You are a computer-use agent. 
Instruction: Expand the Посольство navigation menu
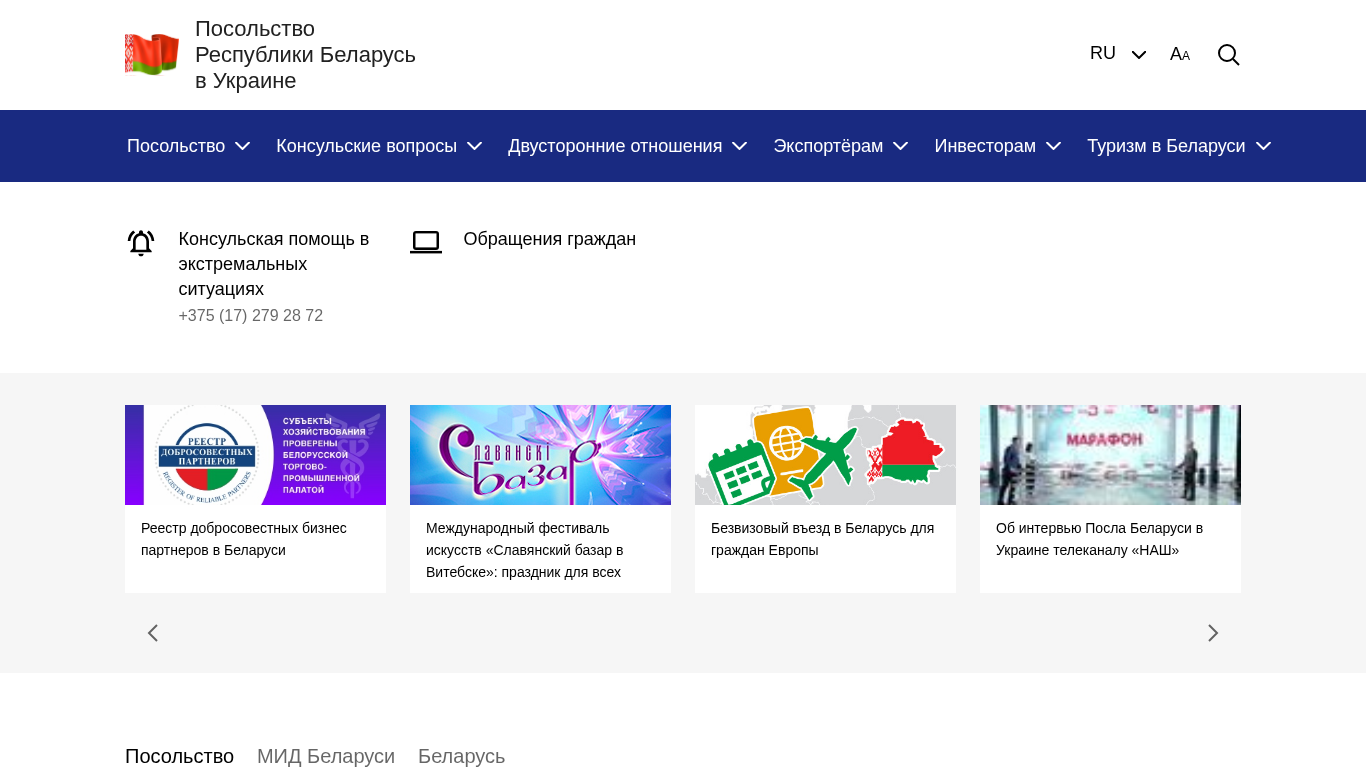[x=188, y=146]
